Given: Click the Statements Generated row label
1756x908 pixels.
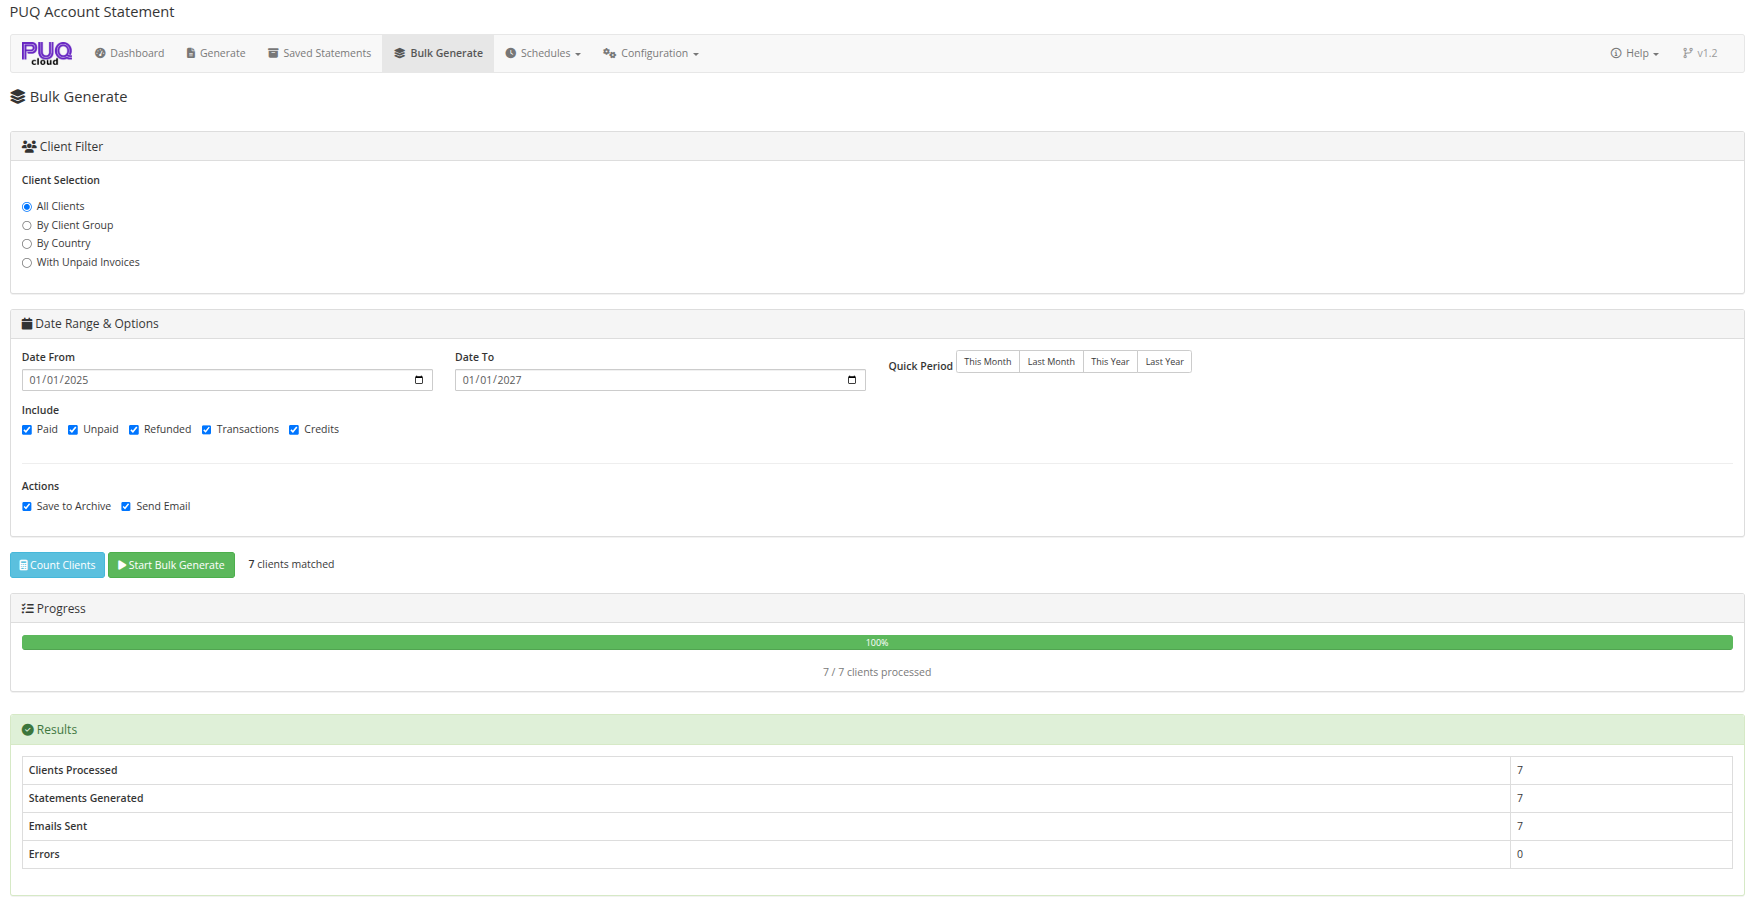Looking at the screenshot, I should (x=86, y=799).
